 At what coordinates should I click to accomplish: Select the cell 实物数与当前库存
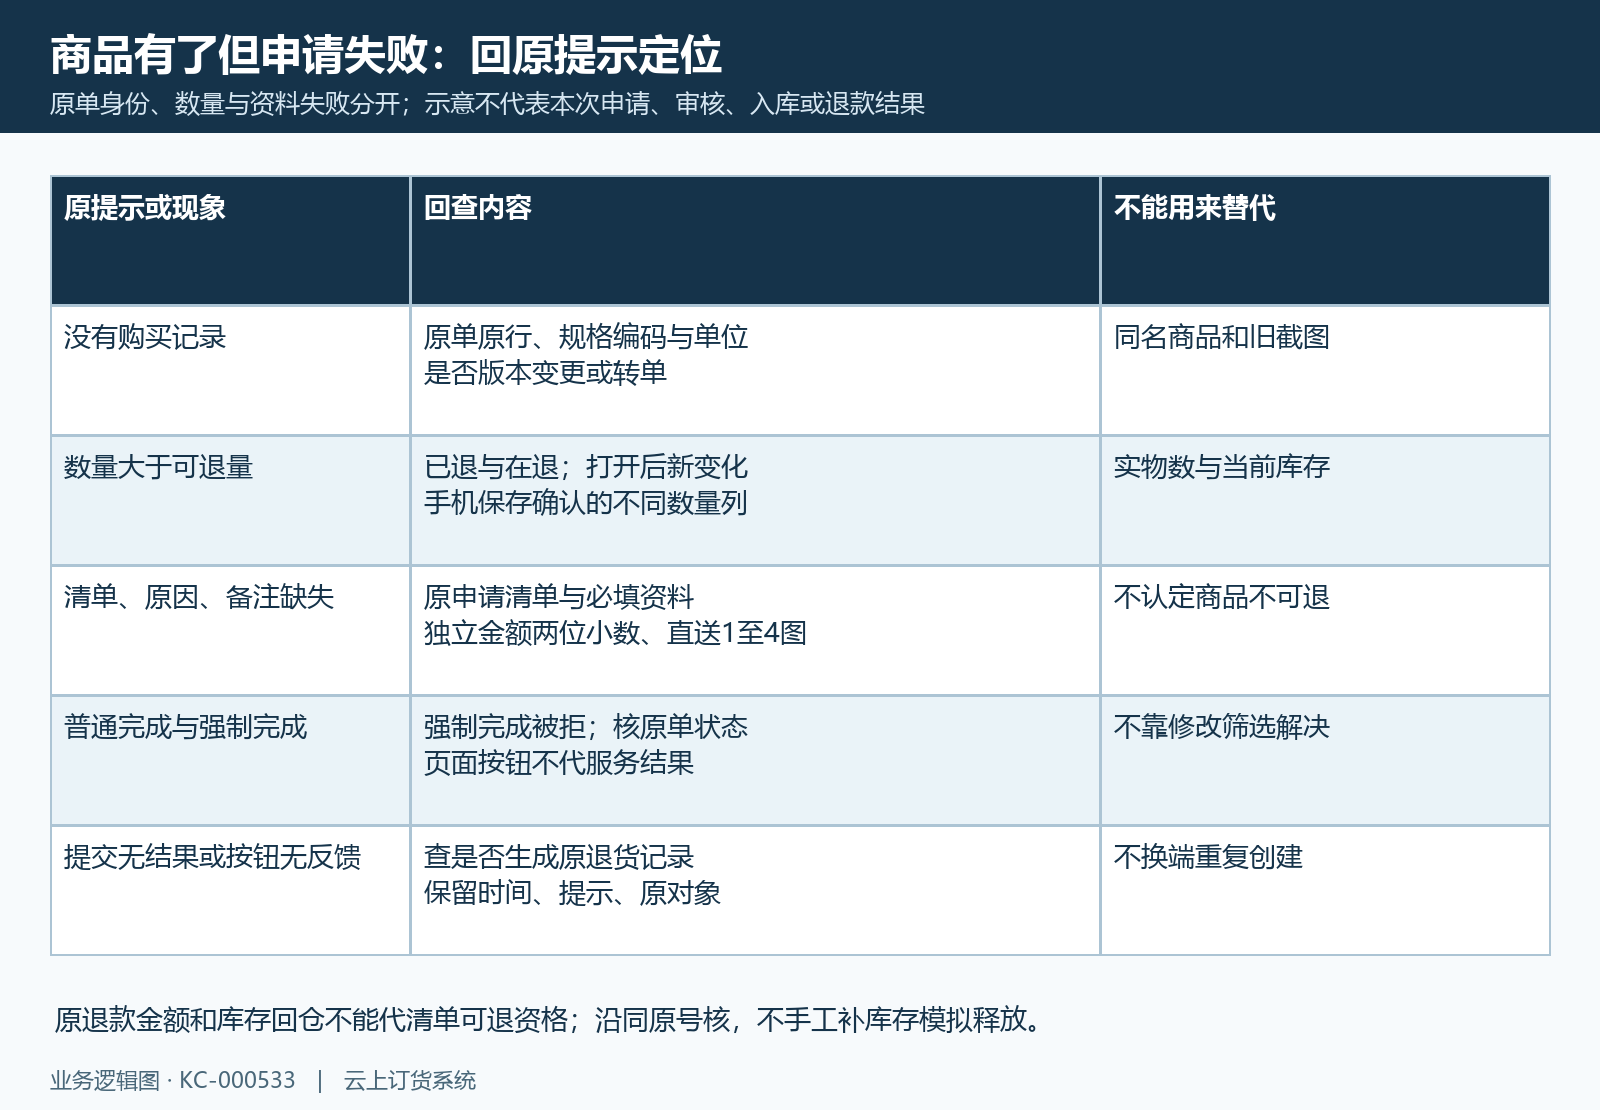(1325, 501)
